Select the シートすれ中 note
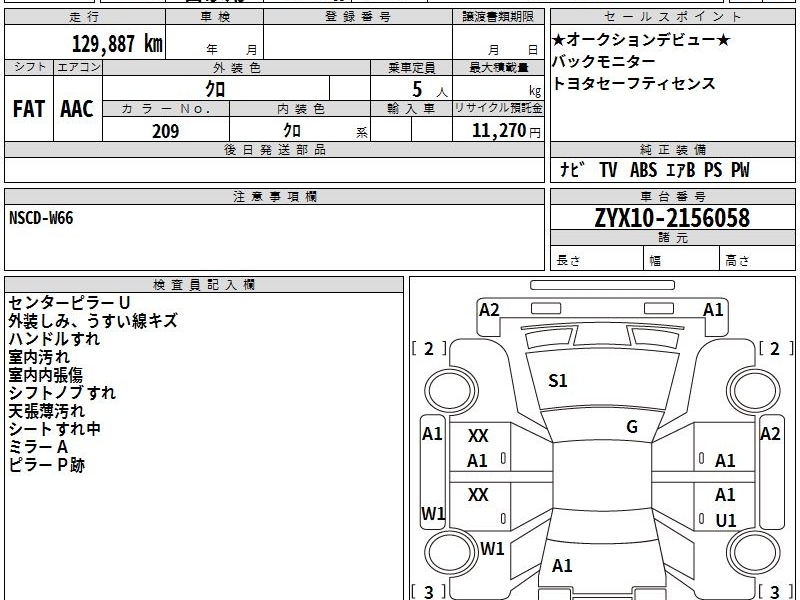The image size is (800, 600). (55, 429)
